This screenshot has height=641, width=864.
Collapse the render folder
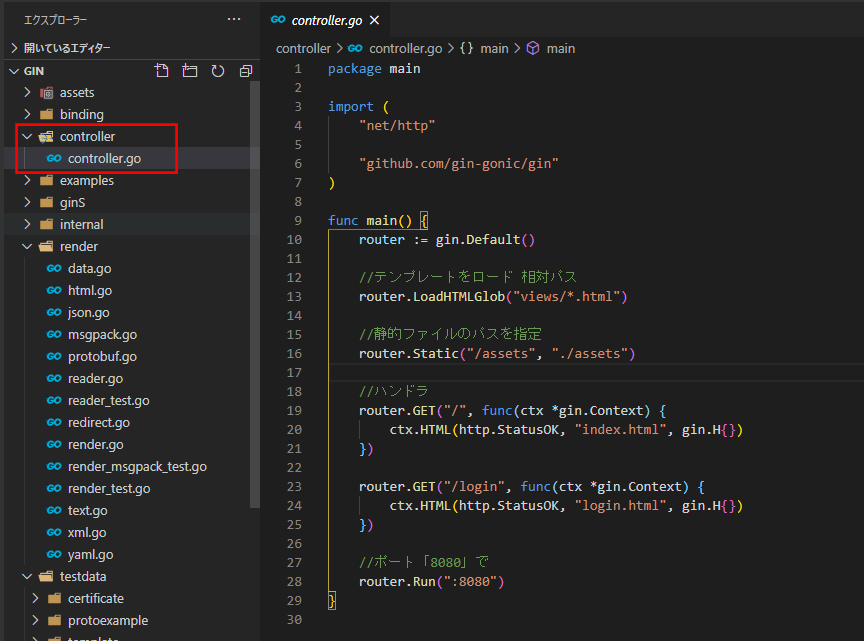coord(27,246)
